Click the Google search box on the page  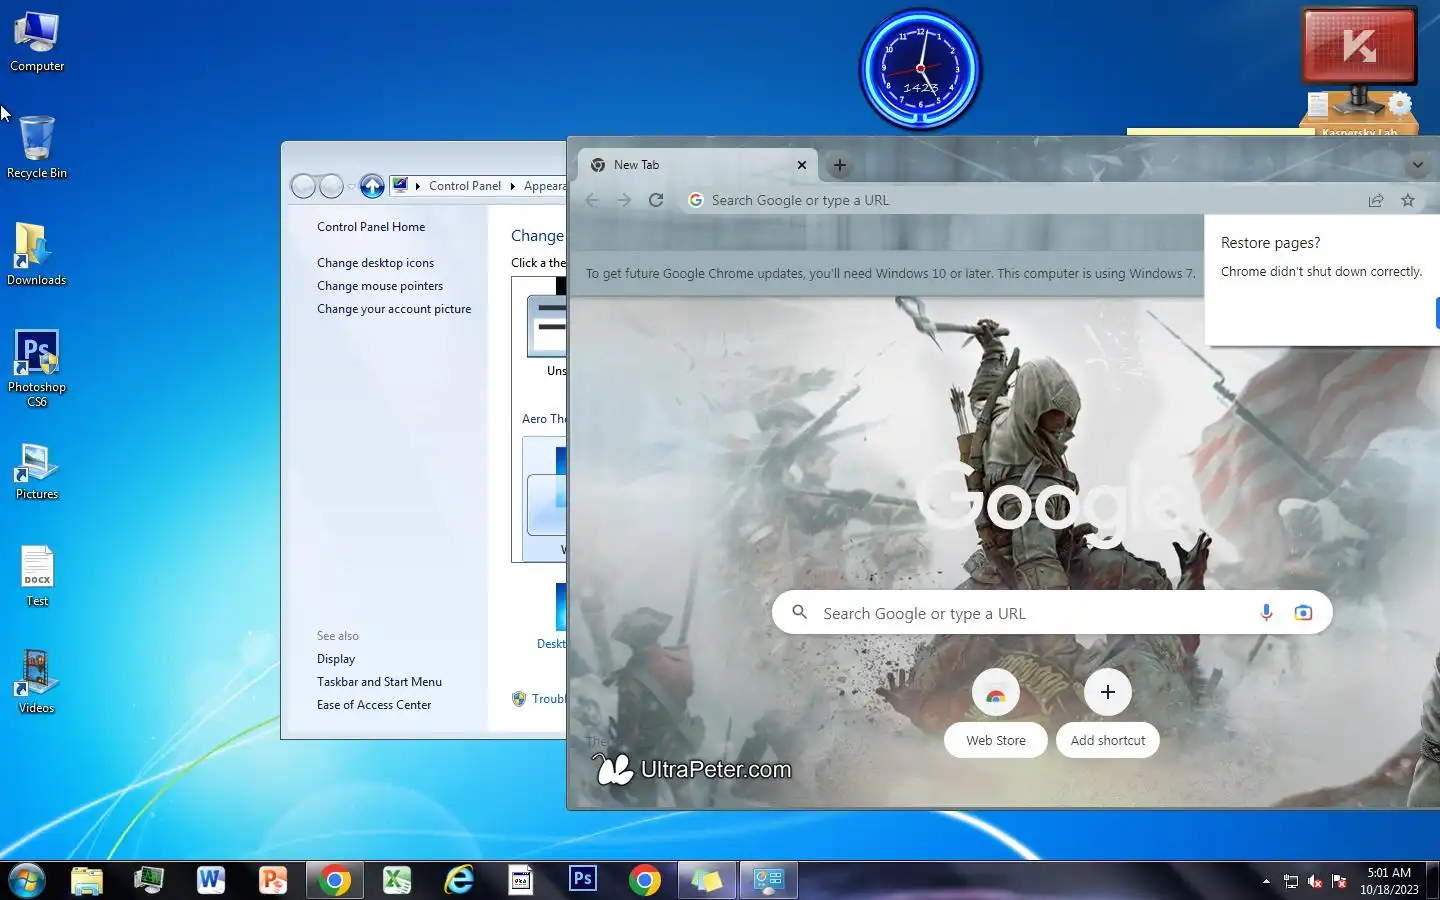tap(1052, 613)
